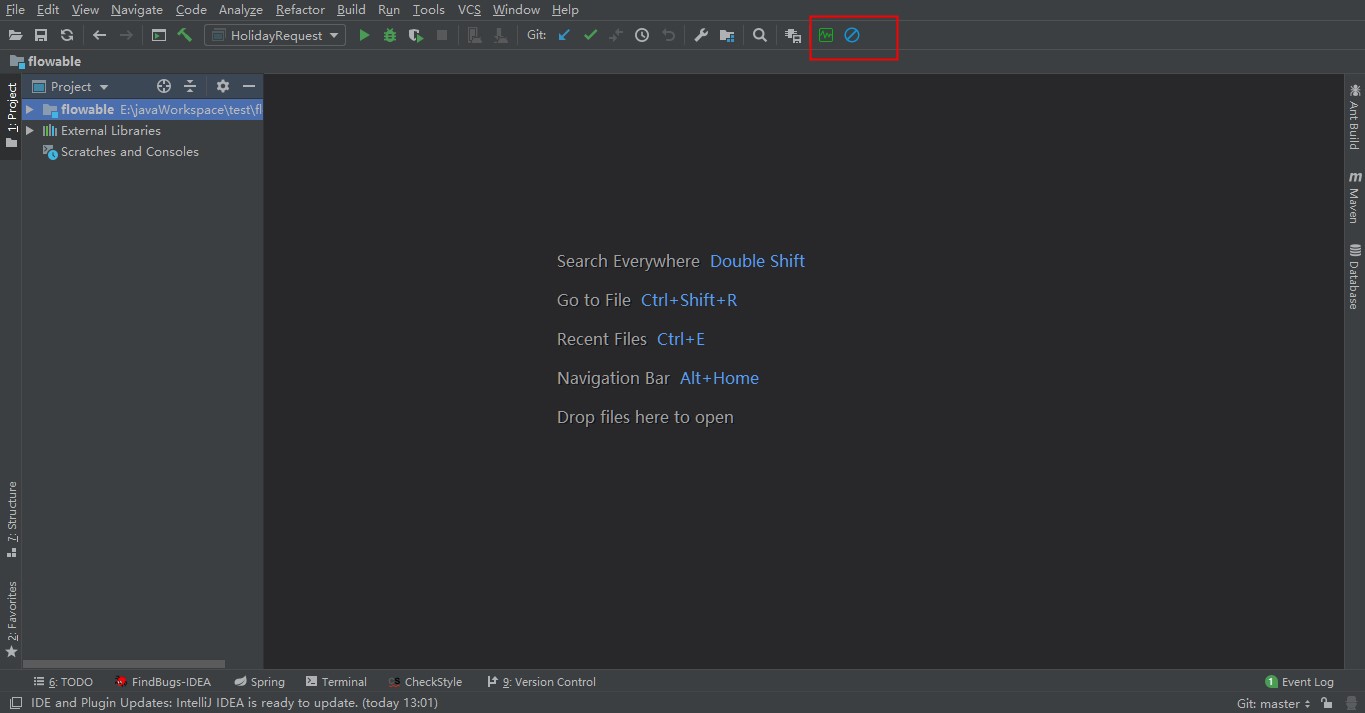Click the Git update project arrow
Screen dimensions: 1365x713
point(564,35)
